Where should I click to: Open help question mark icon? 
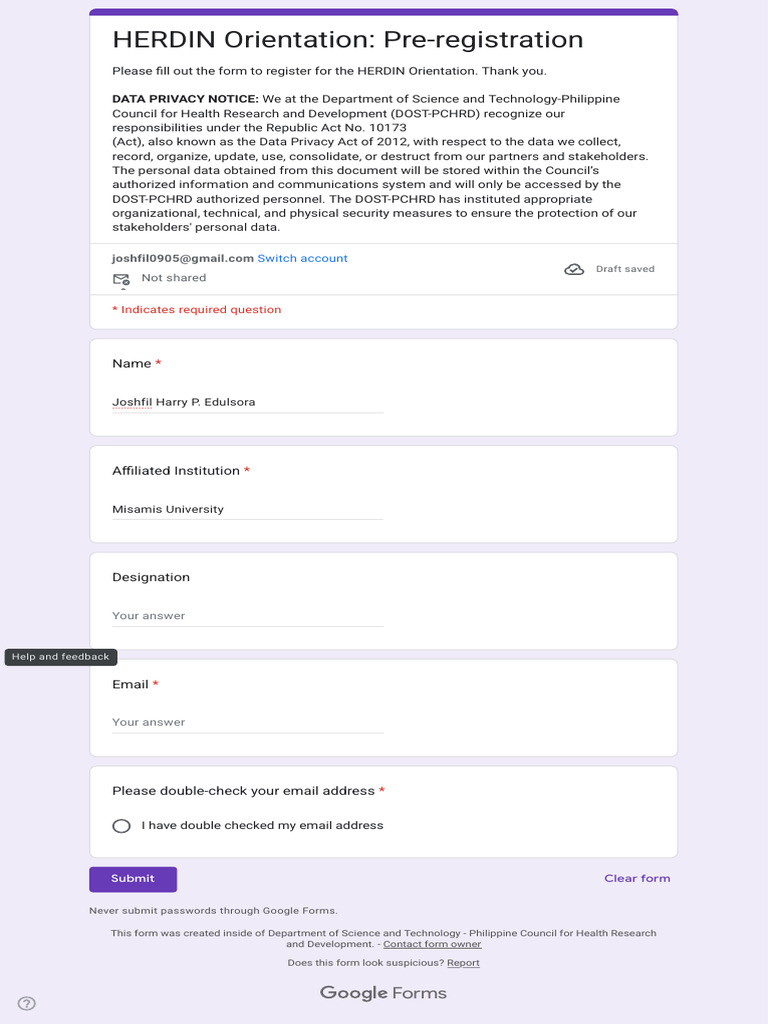[x=27, y=1003]
